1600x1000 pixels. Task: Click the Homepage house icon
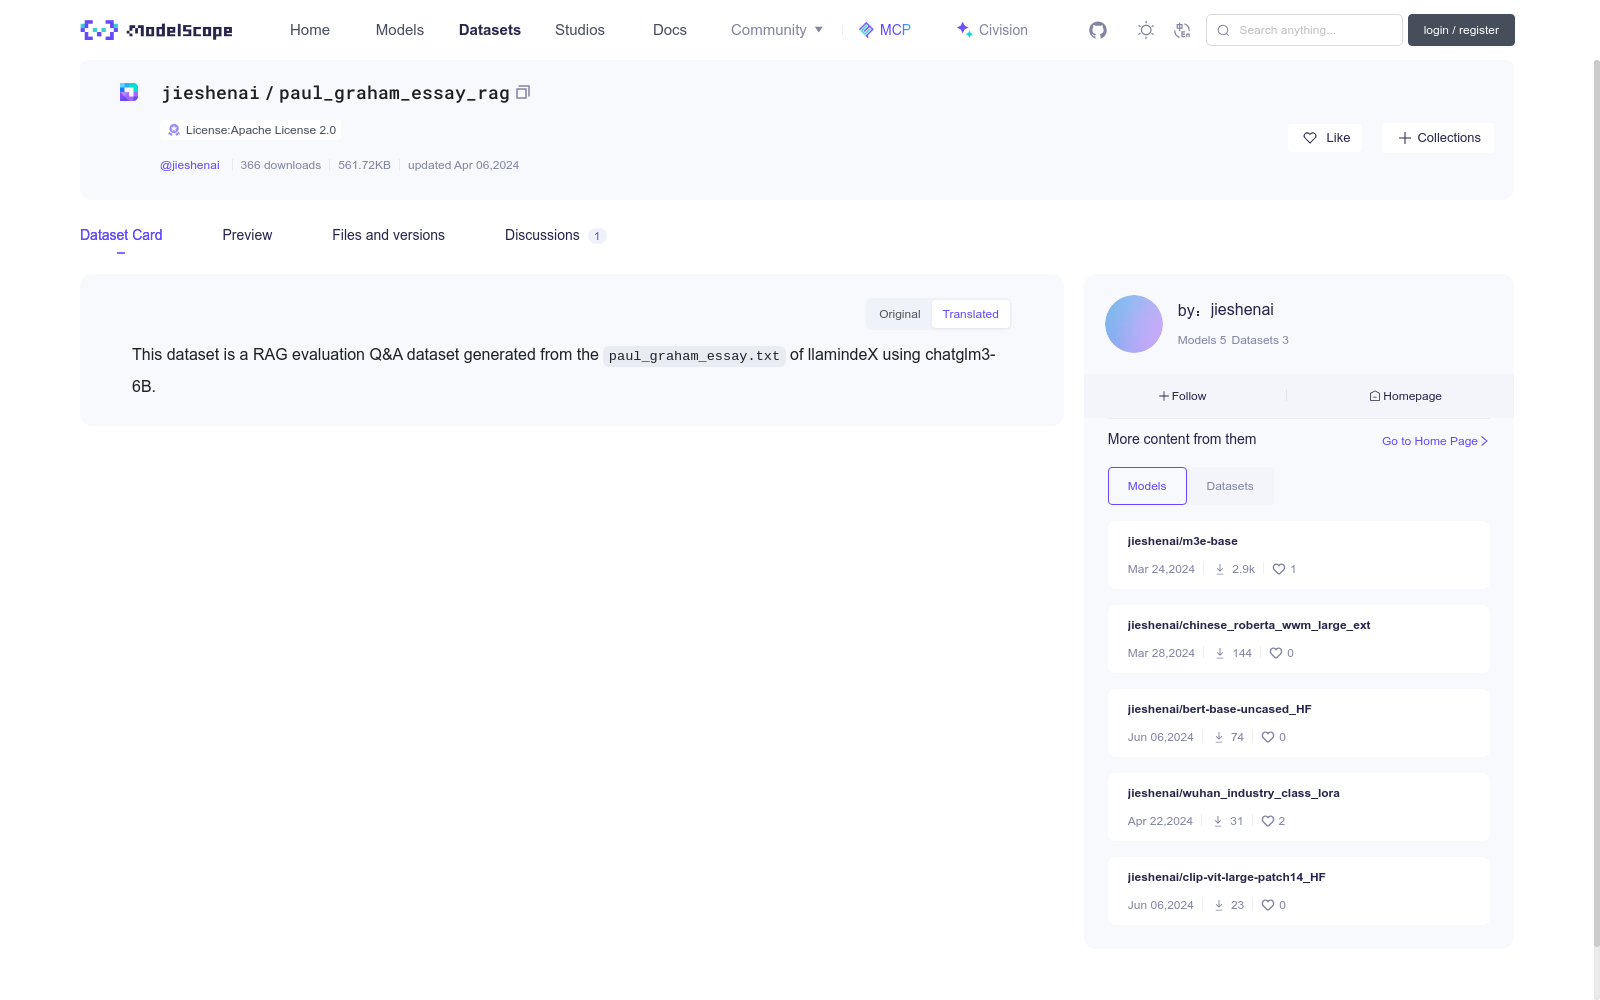1375,396
